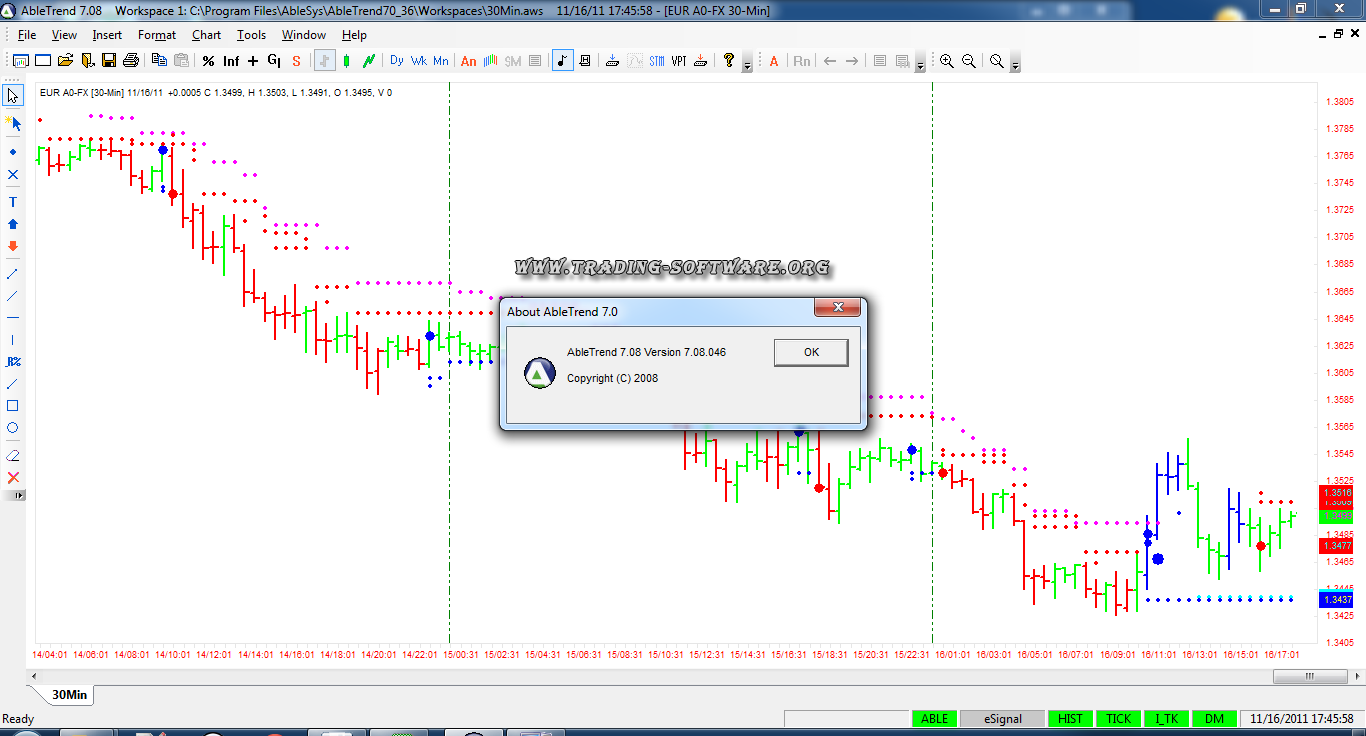Select the candlestick chart style icon
1366x736 pixels.
(x=347, y=61)
